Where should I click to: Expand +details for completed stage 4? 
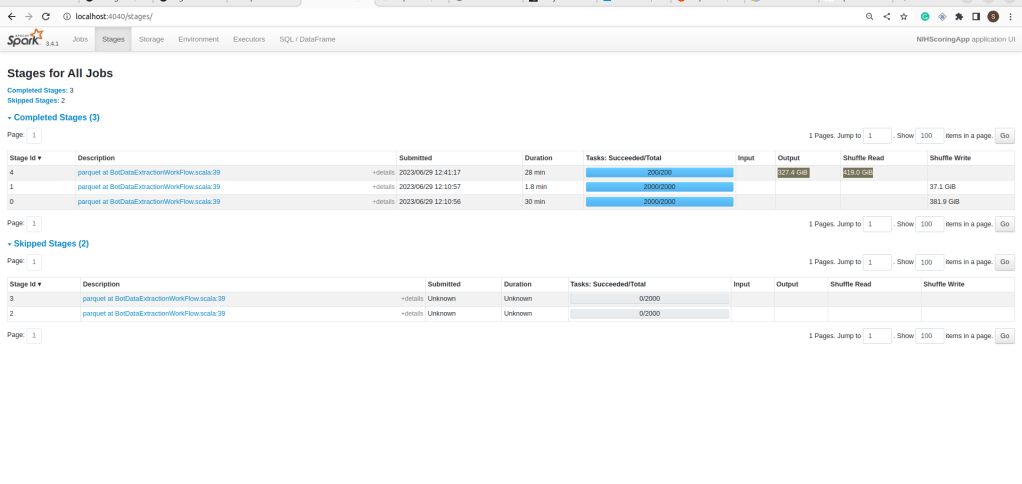point(383,173)
